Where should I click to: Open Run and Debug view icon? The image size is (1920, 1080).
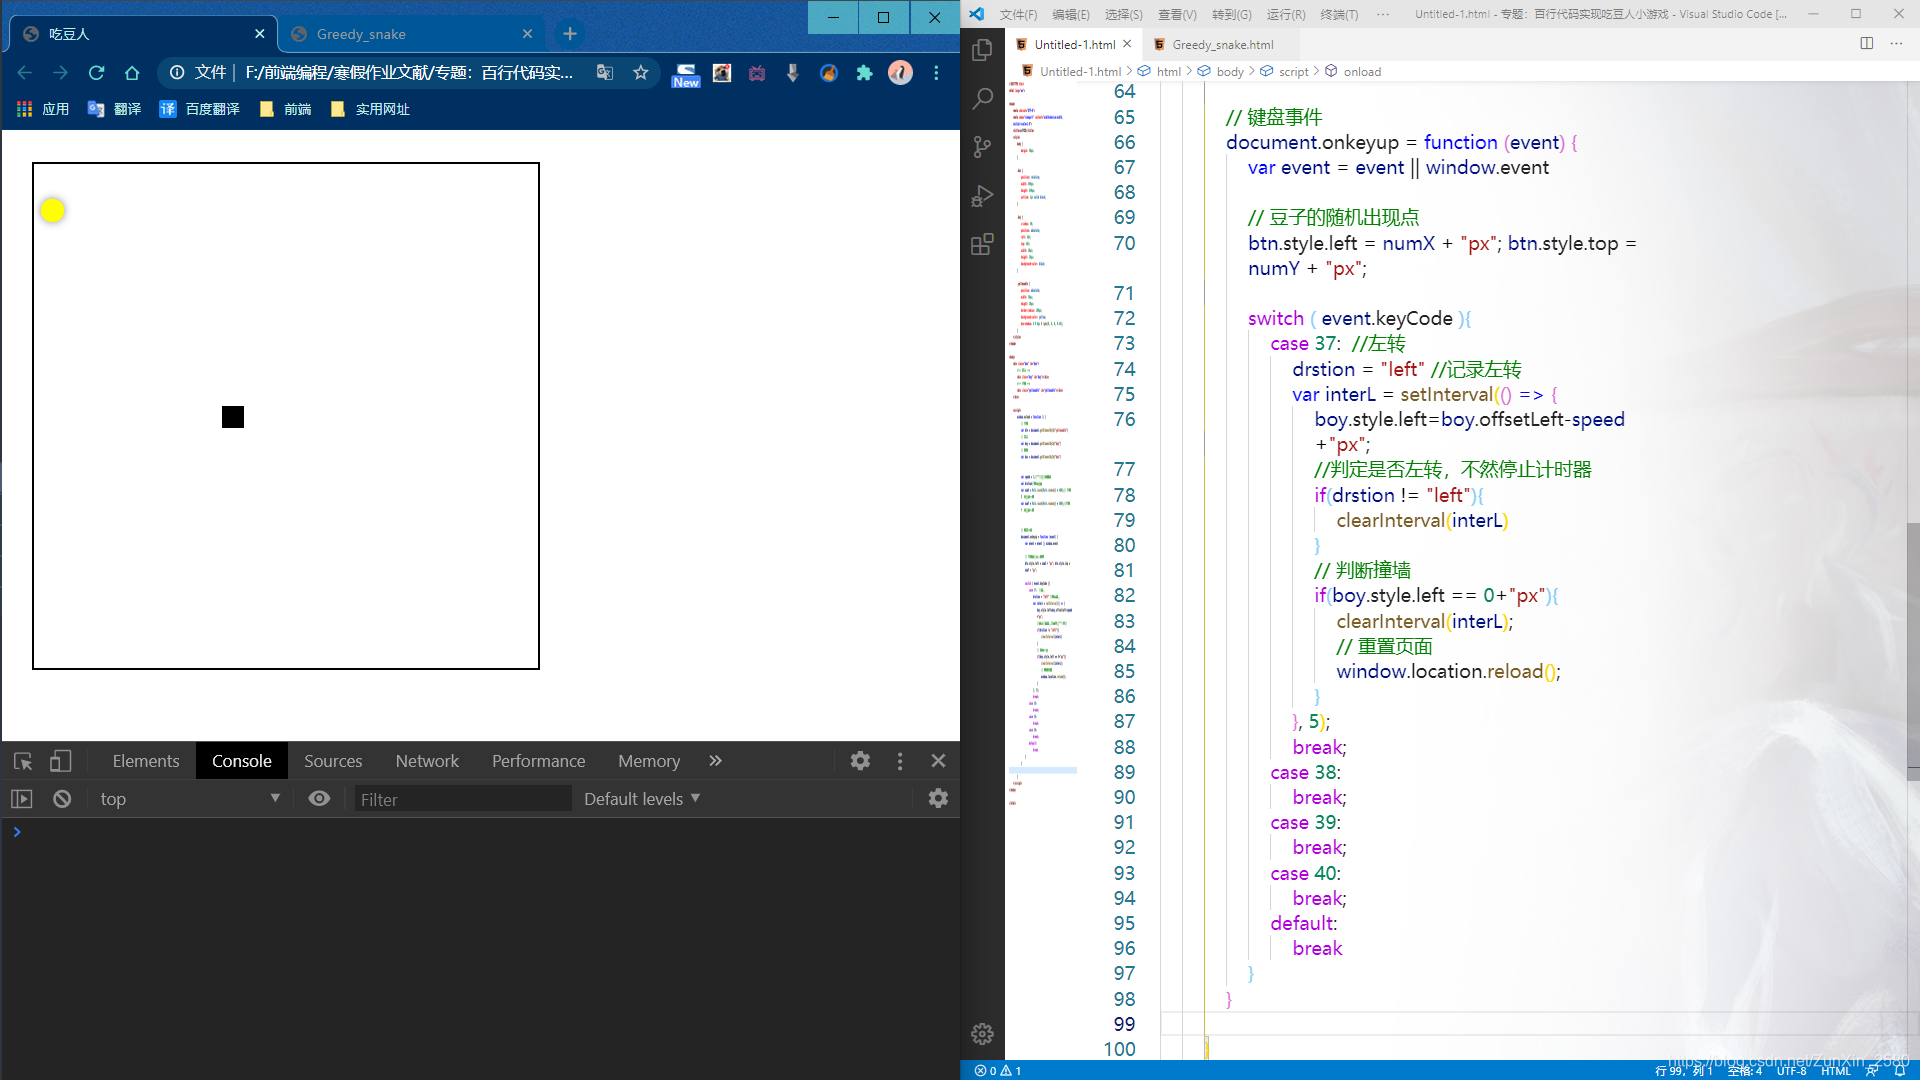coord(982,196)
